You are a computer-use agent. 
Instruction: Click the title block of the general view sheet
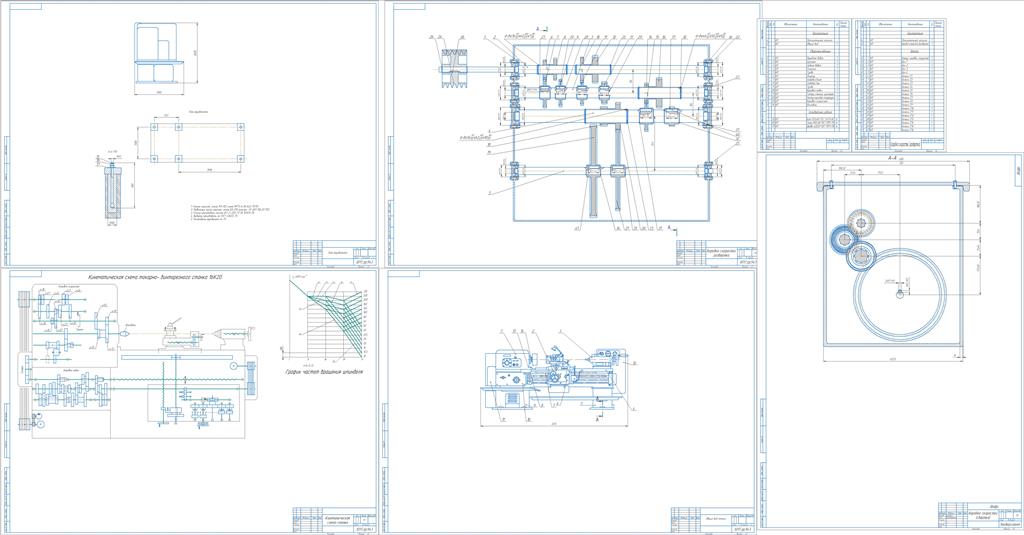(x=713, y=520)
